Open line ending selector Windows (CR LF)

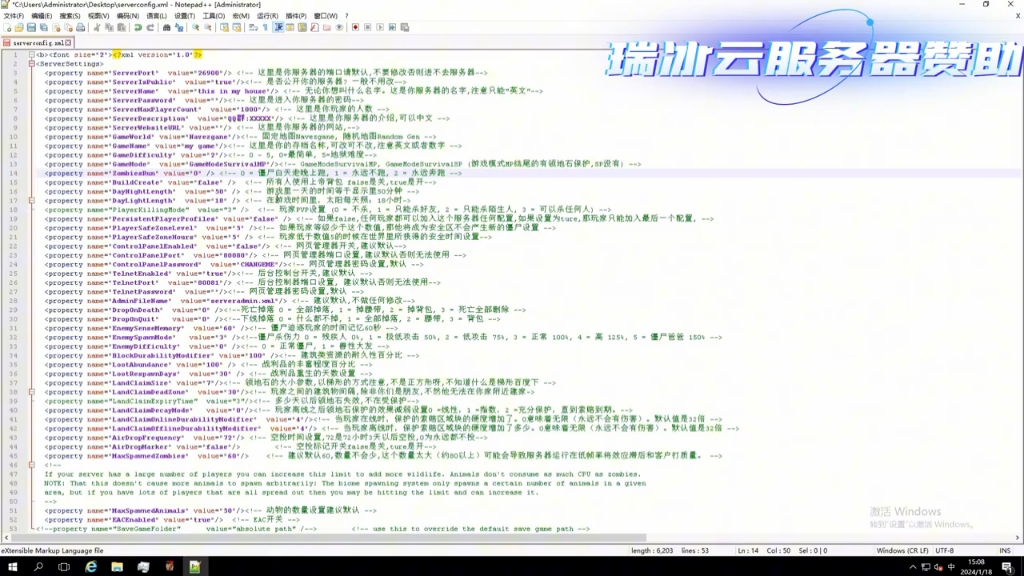click(902, 551)
